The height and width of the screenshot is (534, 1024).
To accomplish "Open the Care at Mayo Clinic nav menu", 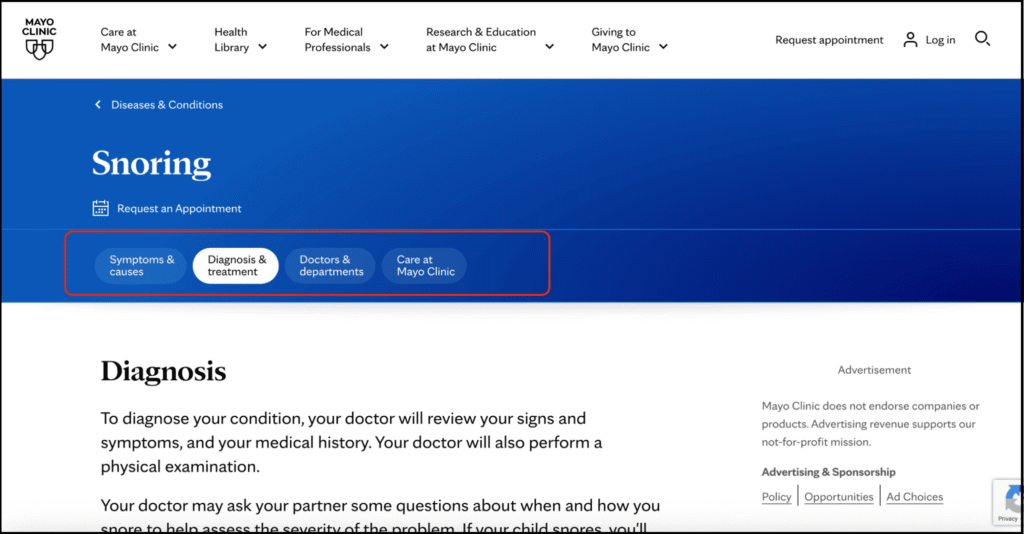I will point(138,40).
